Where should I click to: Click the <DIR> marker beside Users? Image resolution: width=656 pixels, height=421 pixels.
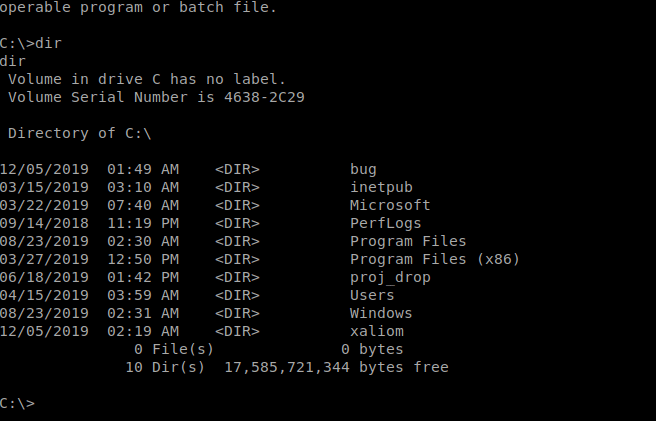click(237, 295)
